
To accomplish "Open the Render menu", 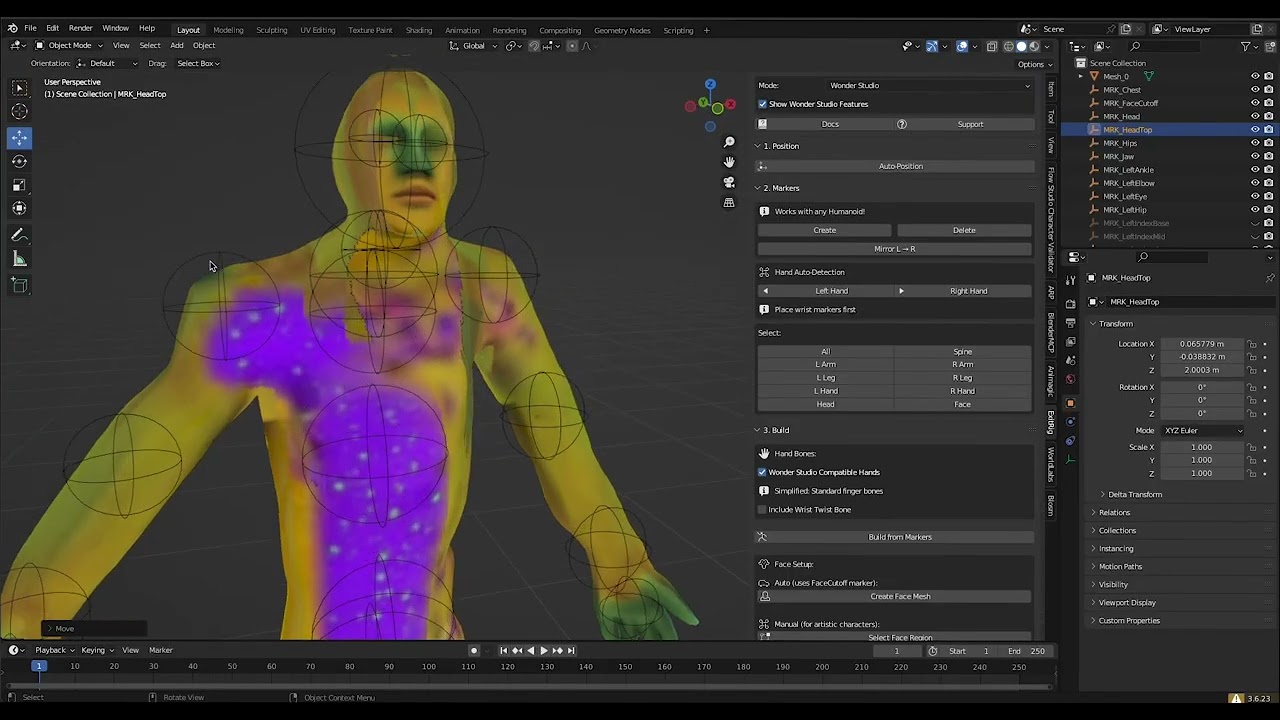I will [80, 28].
